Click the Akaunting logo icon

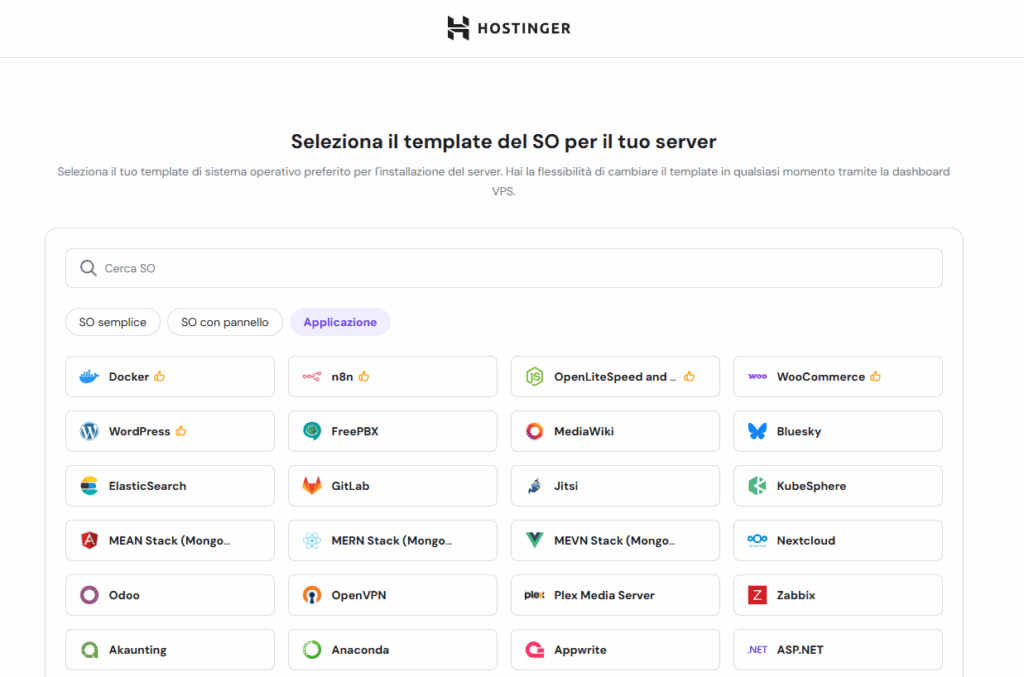click(89, 650)
